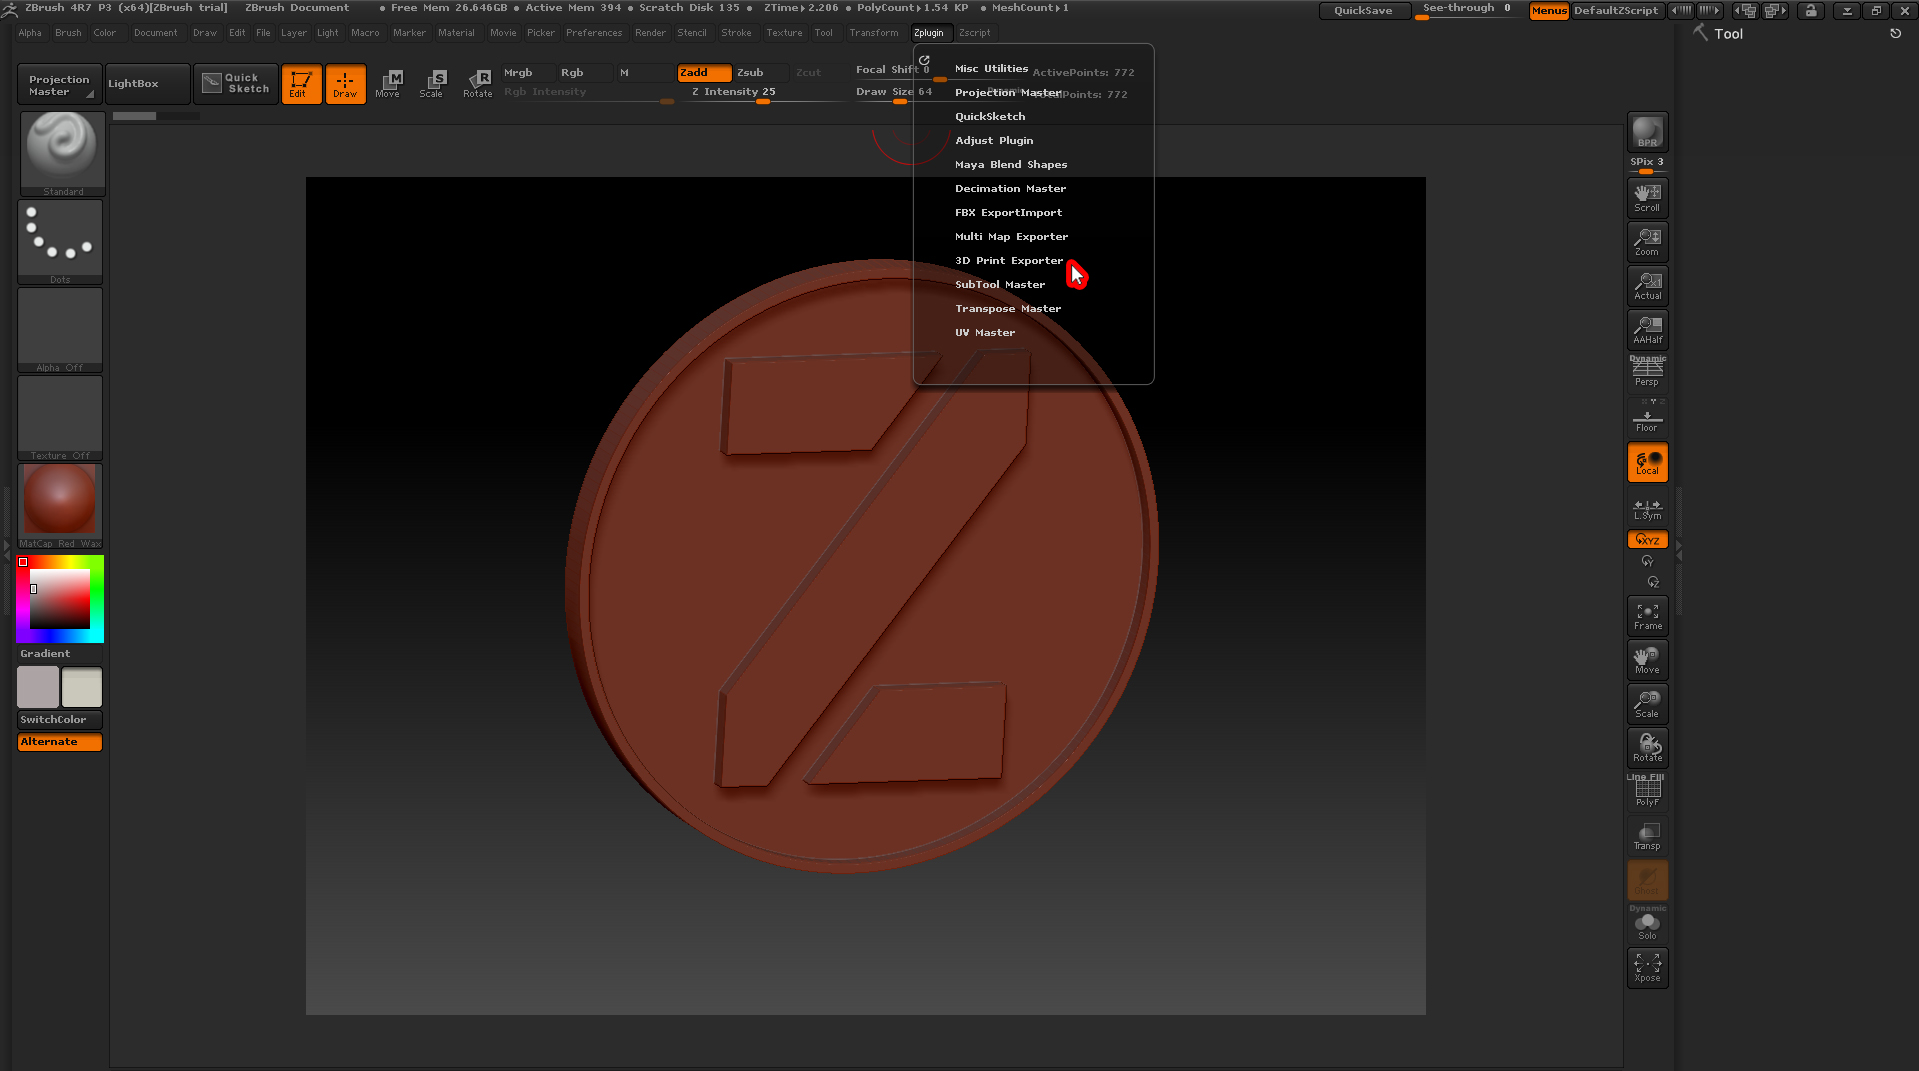Click the BPR render icon

pos(1647,132)
